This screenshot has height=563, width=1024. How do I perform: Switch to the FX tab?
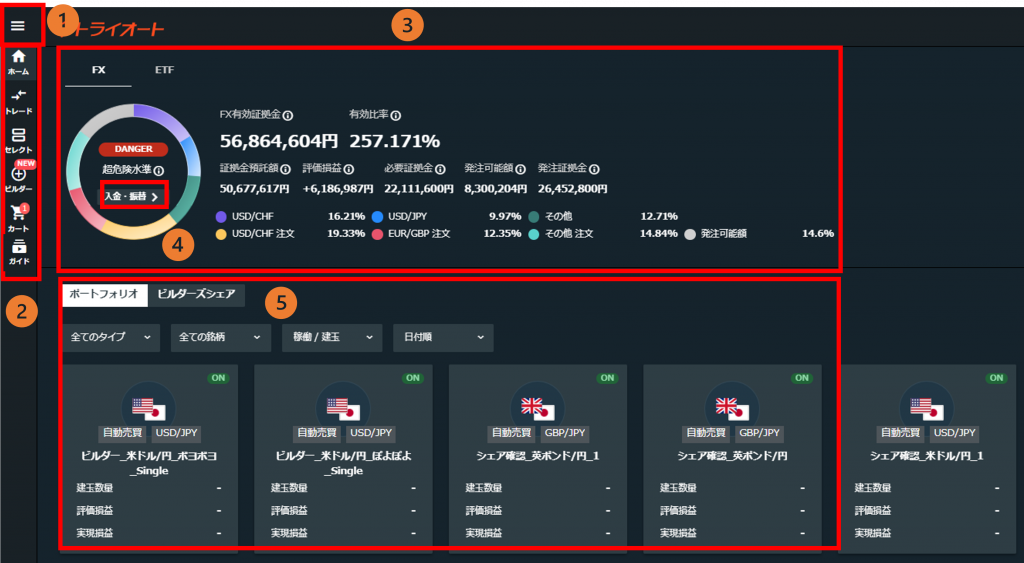pyautogui.click(x=99, y=70)
